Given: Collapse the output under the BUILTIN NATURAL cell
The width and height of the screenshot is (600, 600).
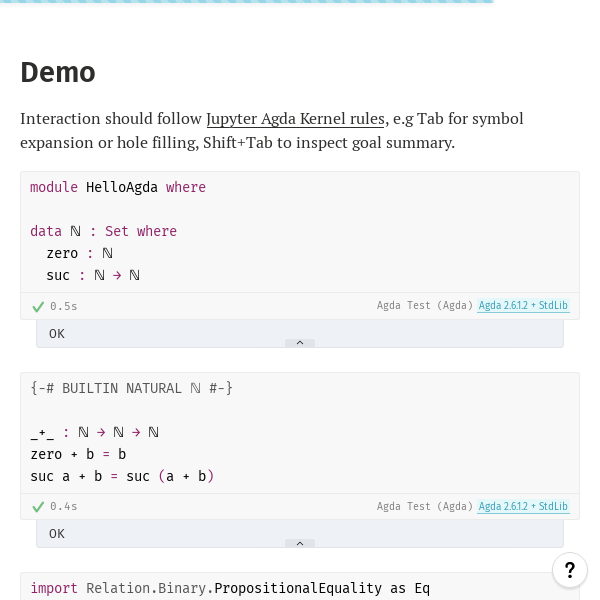Looking at the screenshot, I should [x=300, y=543].
